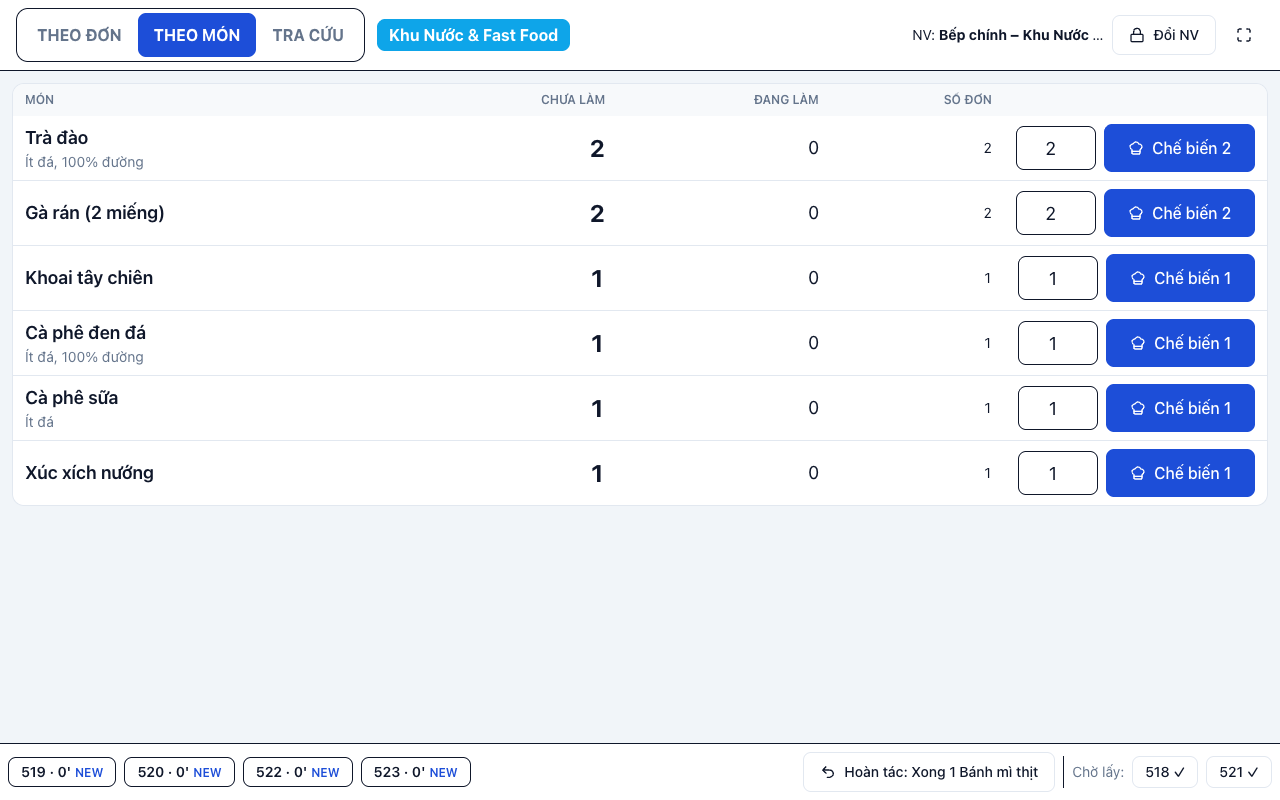Click the 'Cà phê đen đá' dish name

86,333
